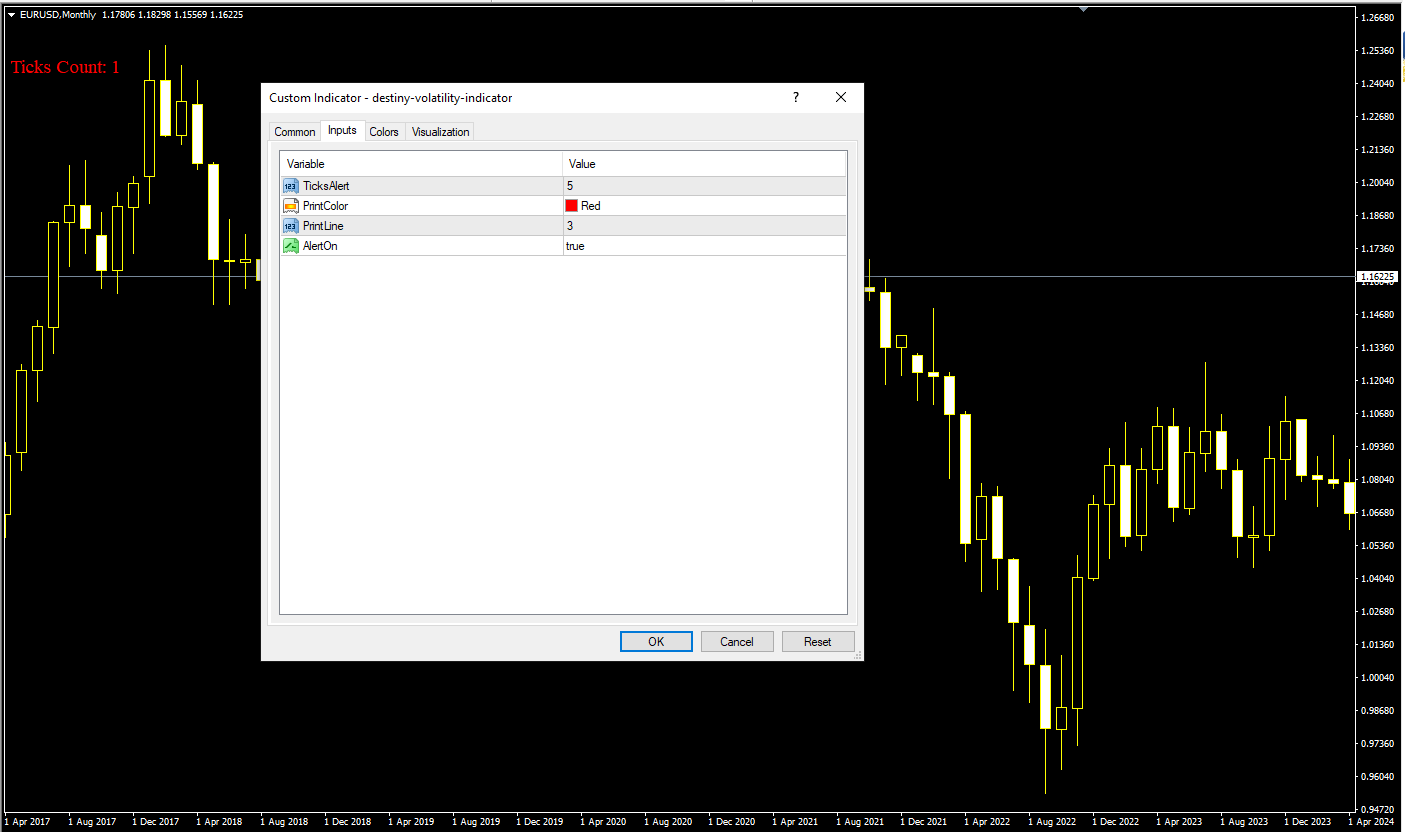Screen dimensions: 1405x832
Task: Click the AlertOn boolean variable icon
Action: (291, 246)
